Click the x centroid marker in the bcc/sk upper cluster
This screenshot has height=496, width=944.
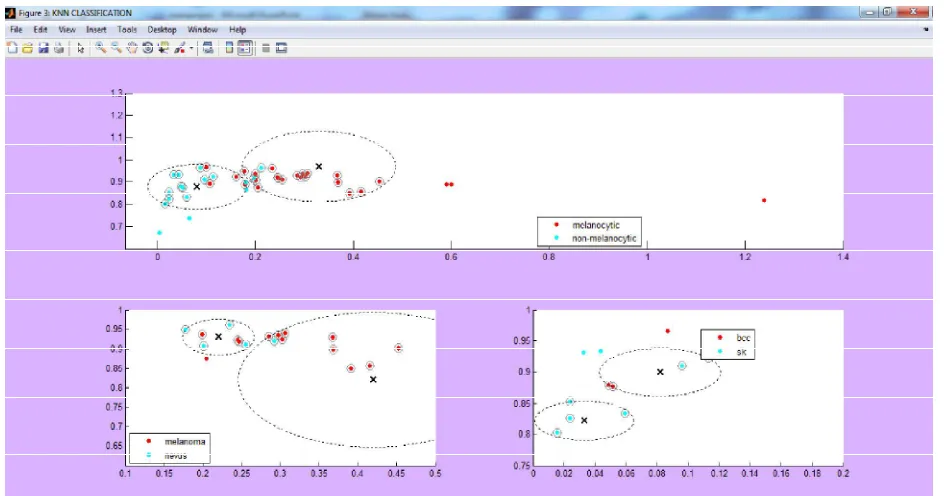click(660, 372)
